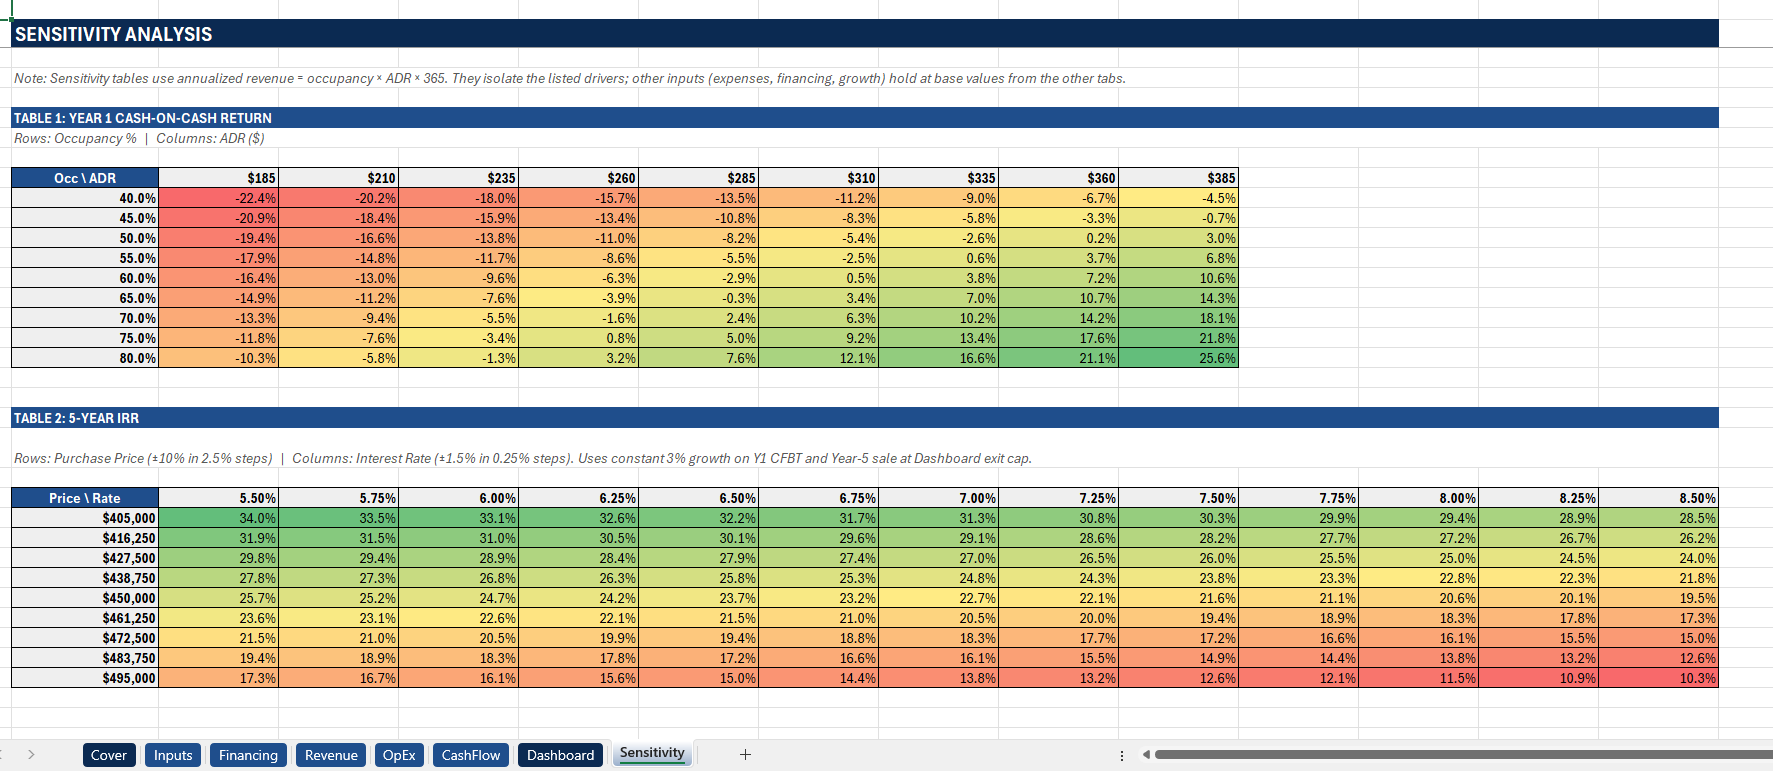The image size is (1773, 771).
Task: Click the 3.0% cell in 50.0% row
Action: tap(1178, 238)
